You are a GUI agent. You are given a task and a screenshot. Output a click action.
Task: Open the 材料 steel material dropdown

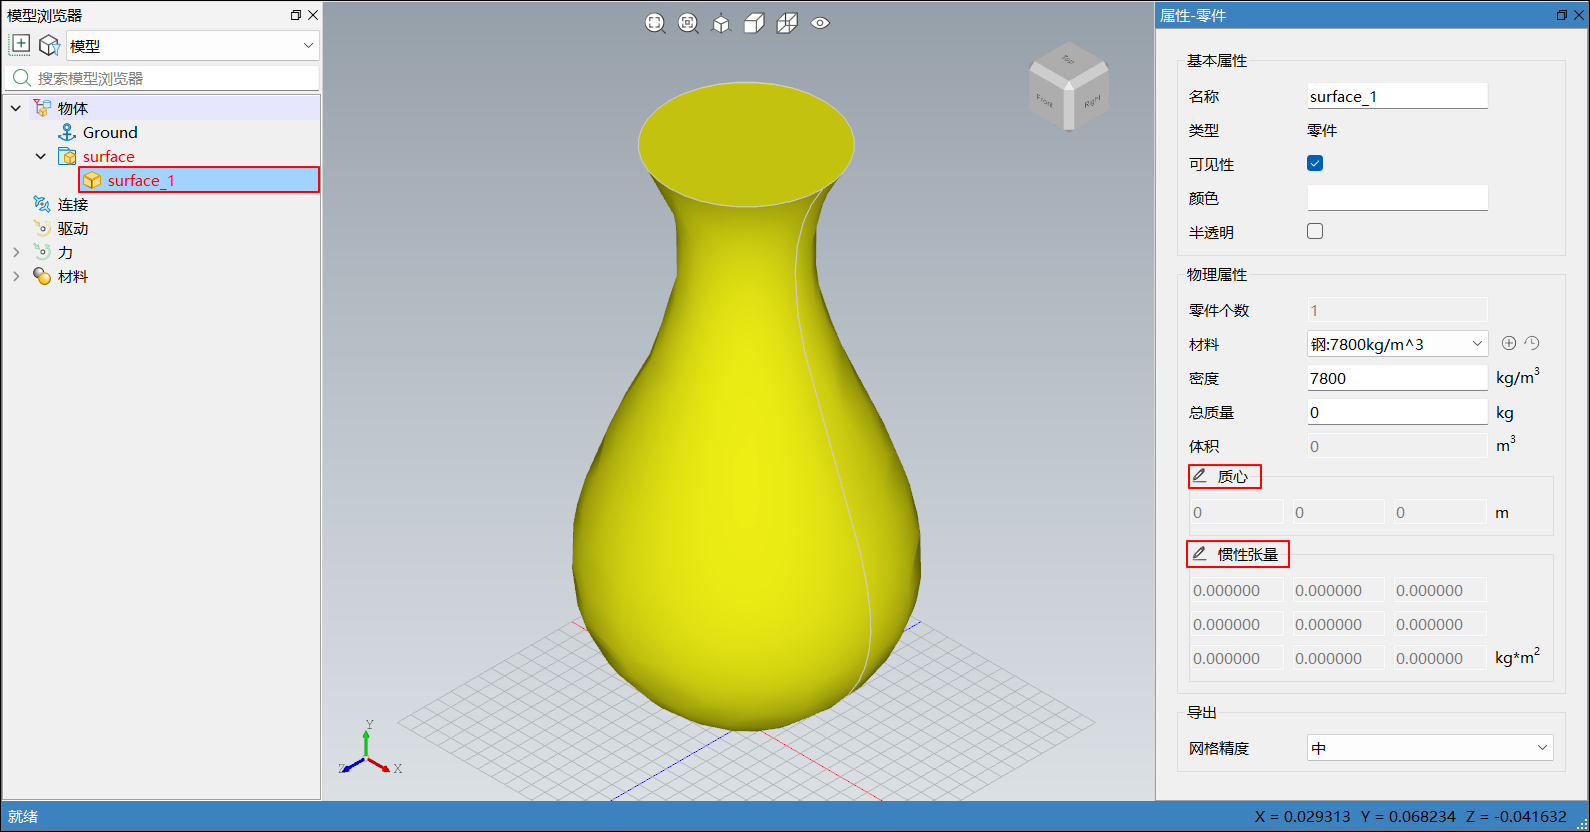pyautogui.click(x=1397, y=344)
